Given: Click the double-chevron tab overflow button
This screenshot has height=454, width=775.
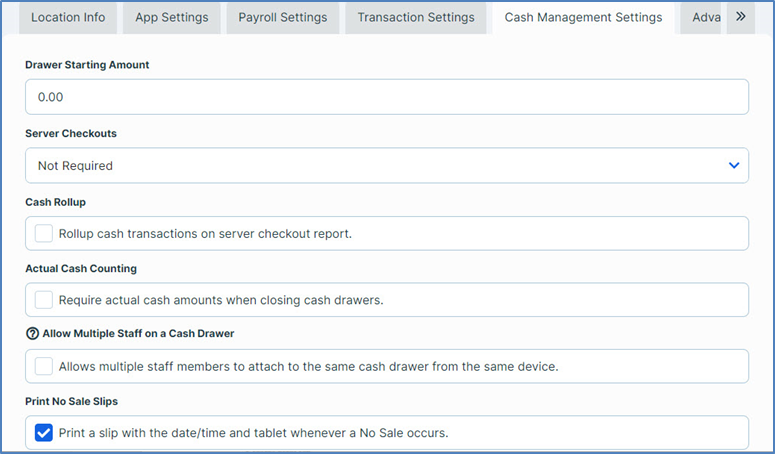Looking at the screenshot, I should (x=740, y=17).
